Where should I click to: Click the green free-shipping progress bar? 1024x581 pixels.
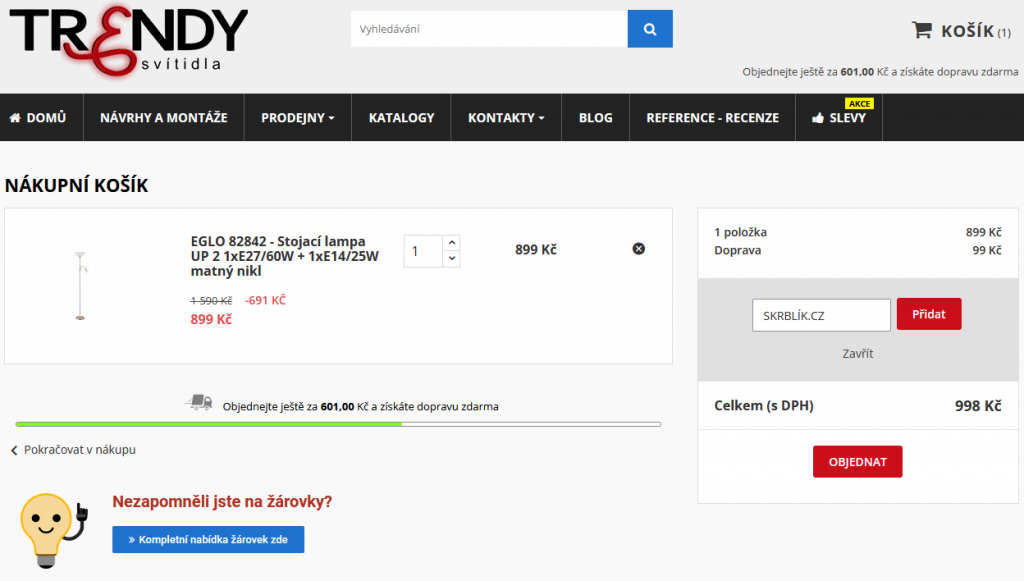click(x=338, y=424)
